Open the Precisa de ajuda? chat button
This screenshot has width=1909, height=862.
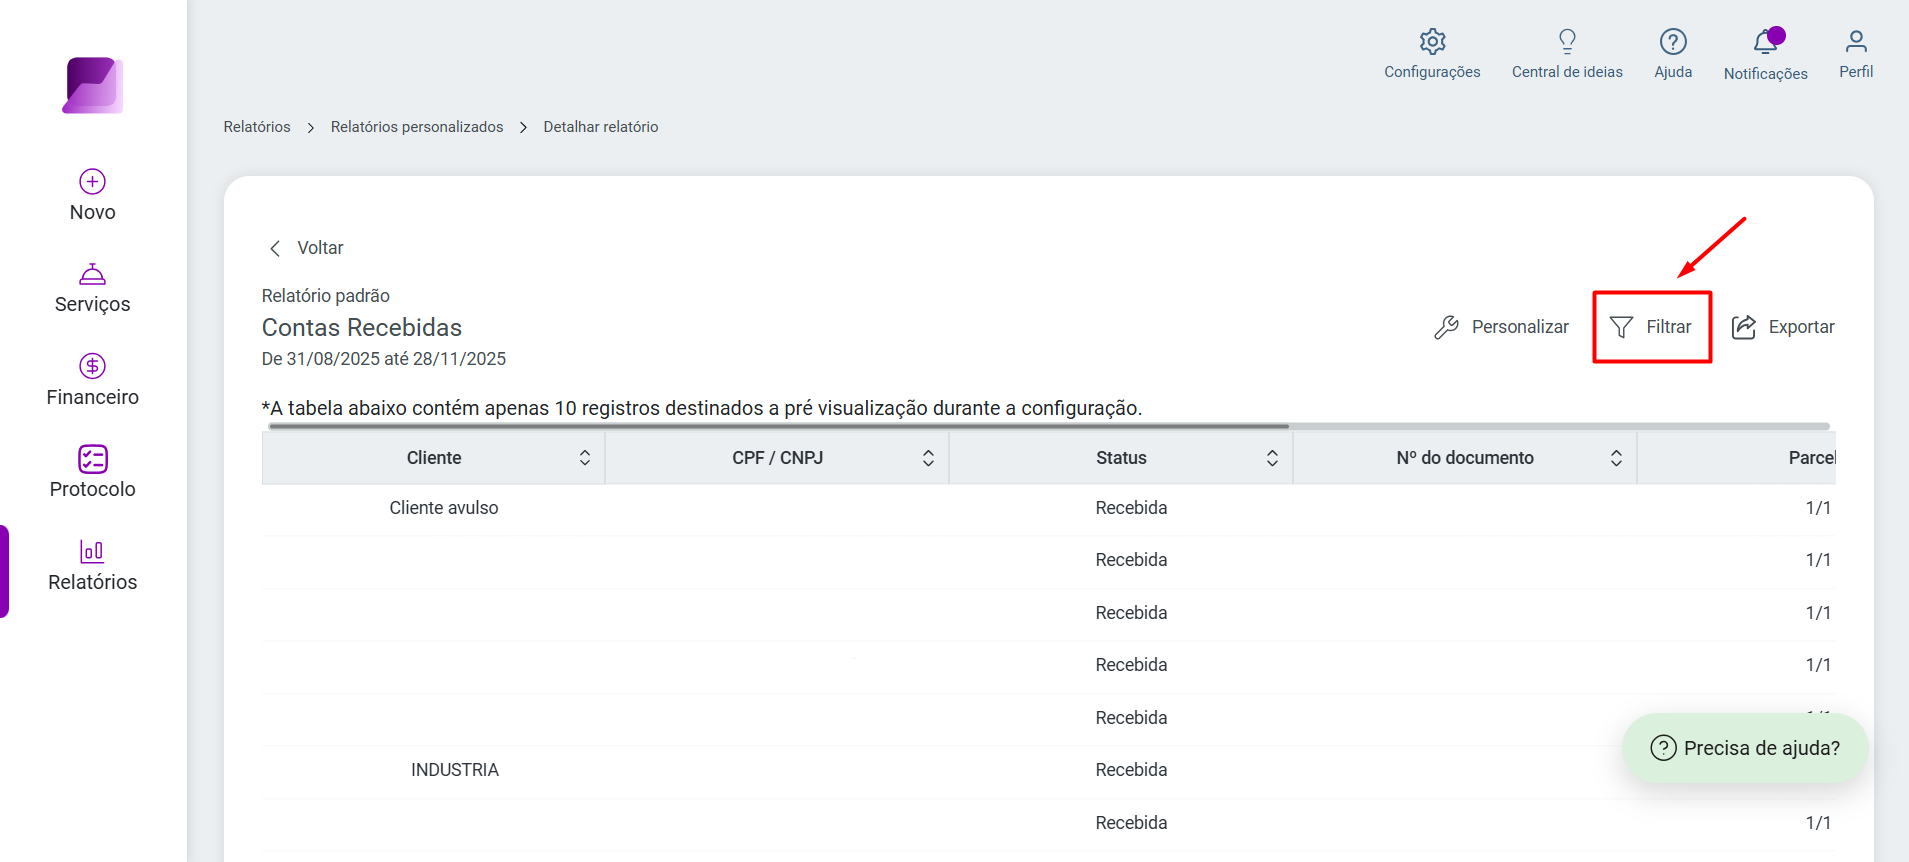coord(1745,748)
